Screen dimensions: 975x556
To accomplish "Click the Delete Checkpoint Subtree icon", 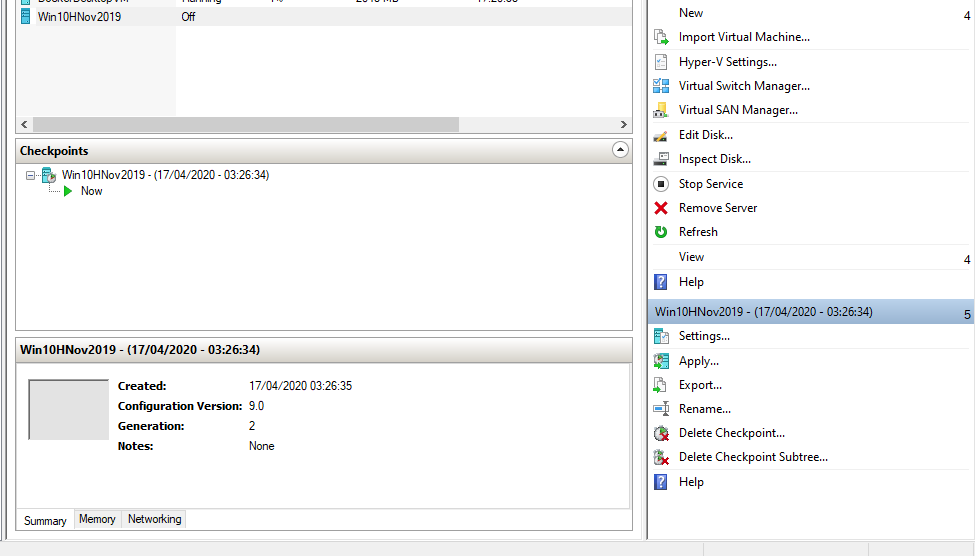I will [x=661, y=457].
